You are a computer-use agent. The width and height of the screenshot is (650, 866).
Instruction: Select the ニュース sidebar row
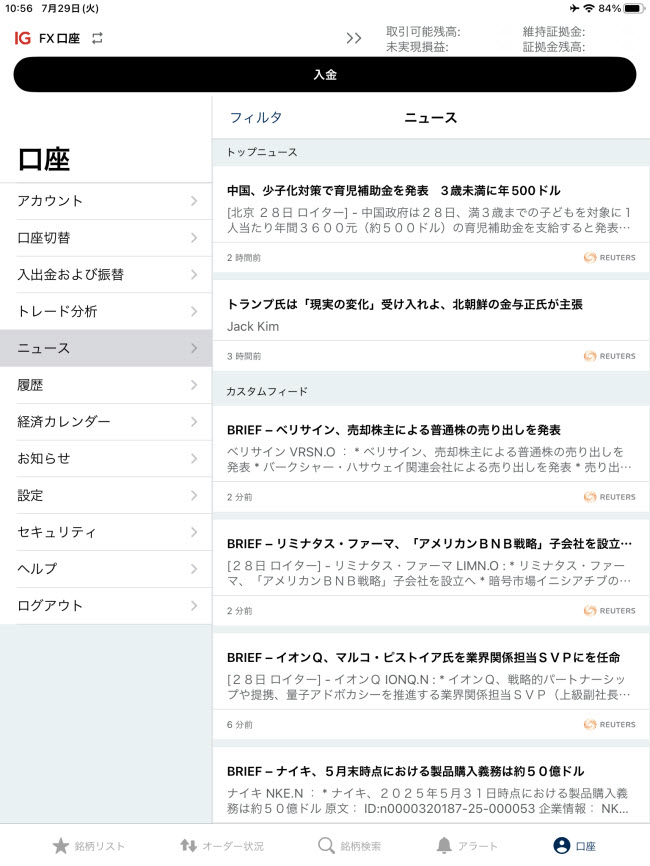pyautogui.click(x=106, y=348)
